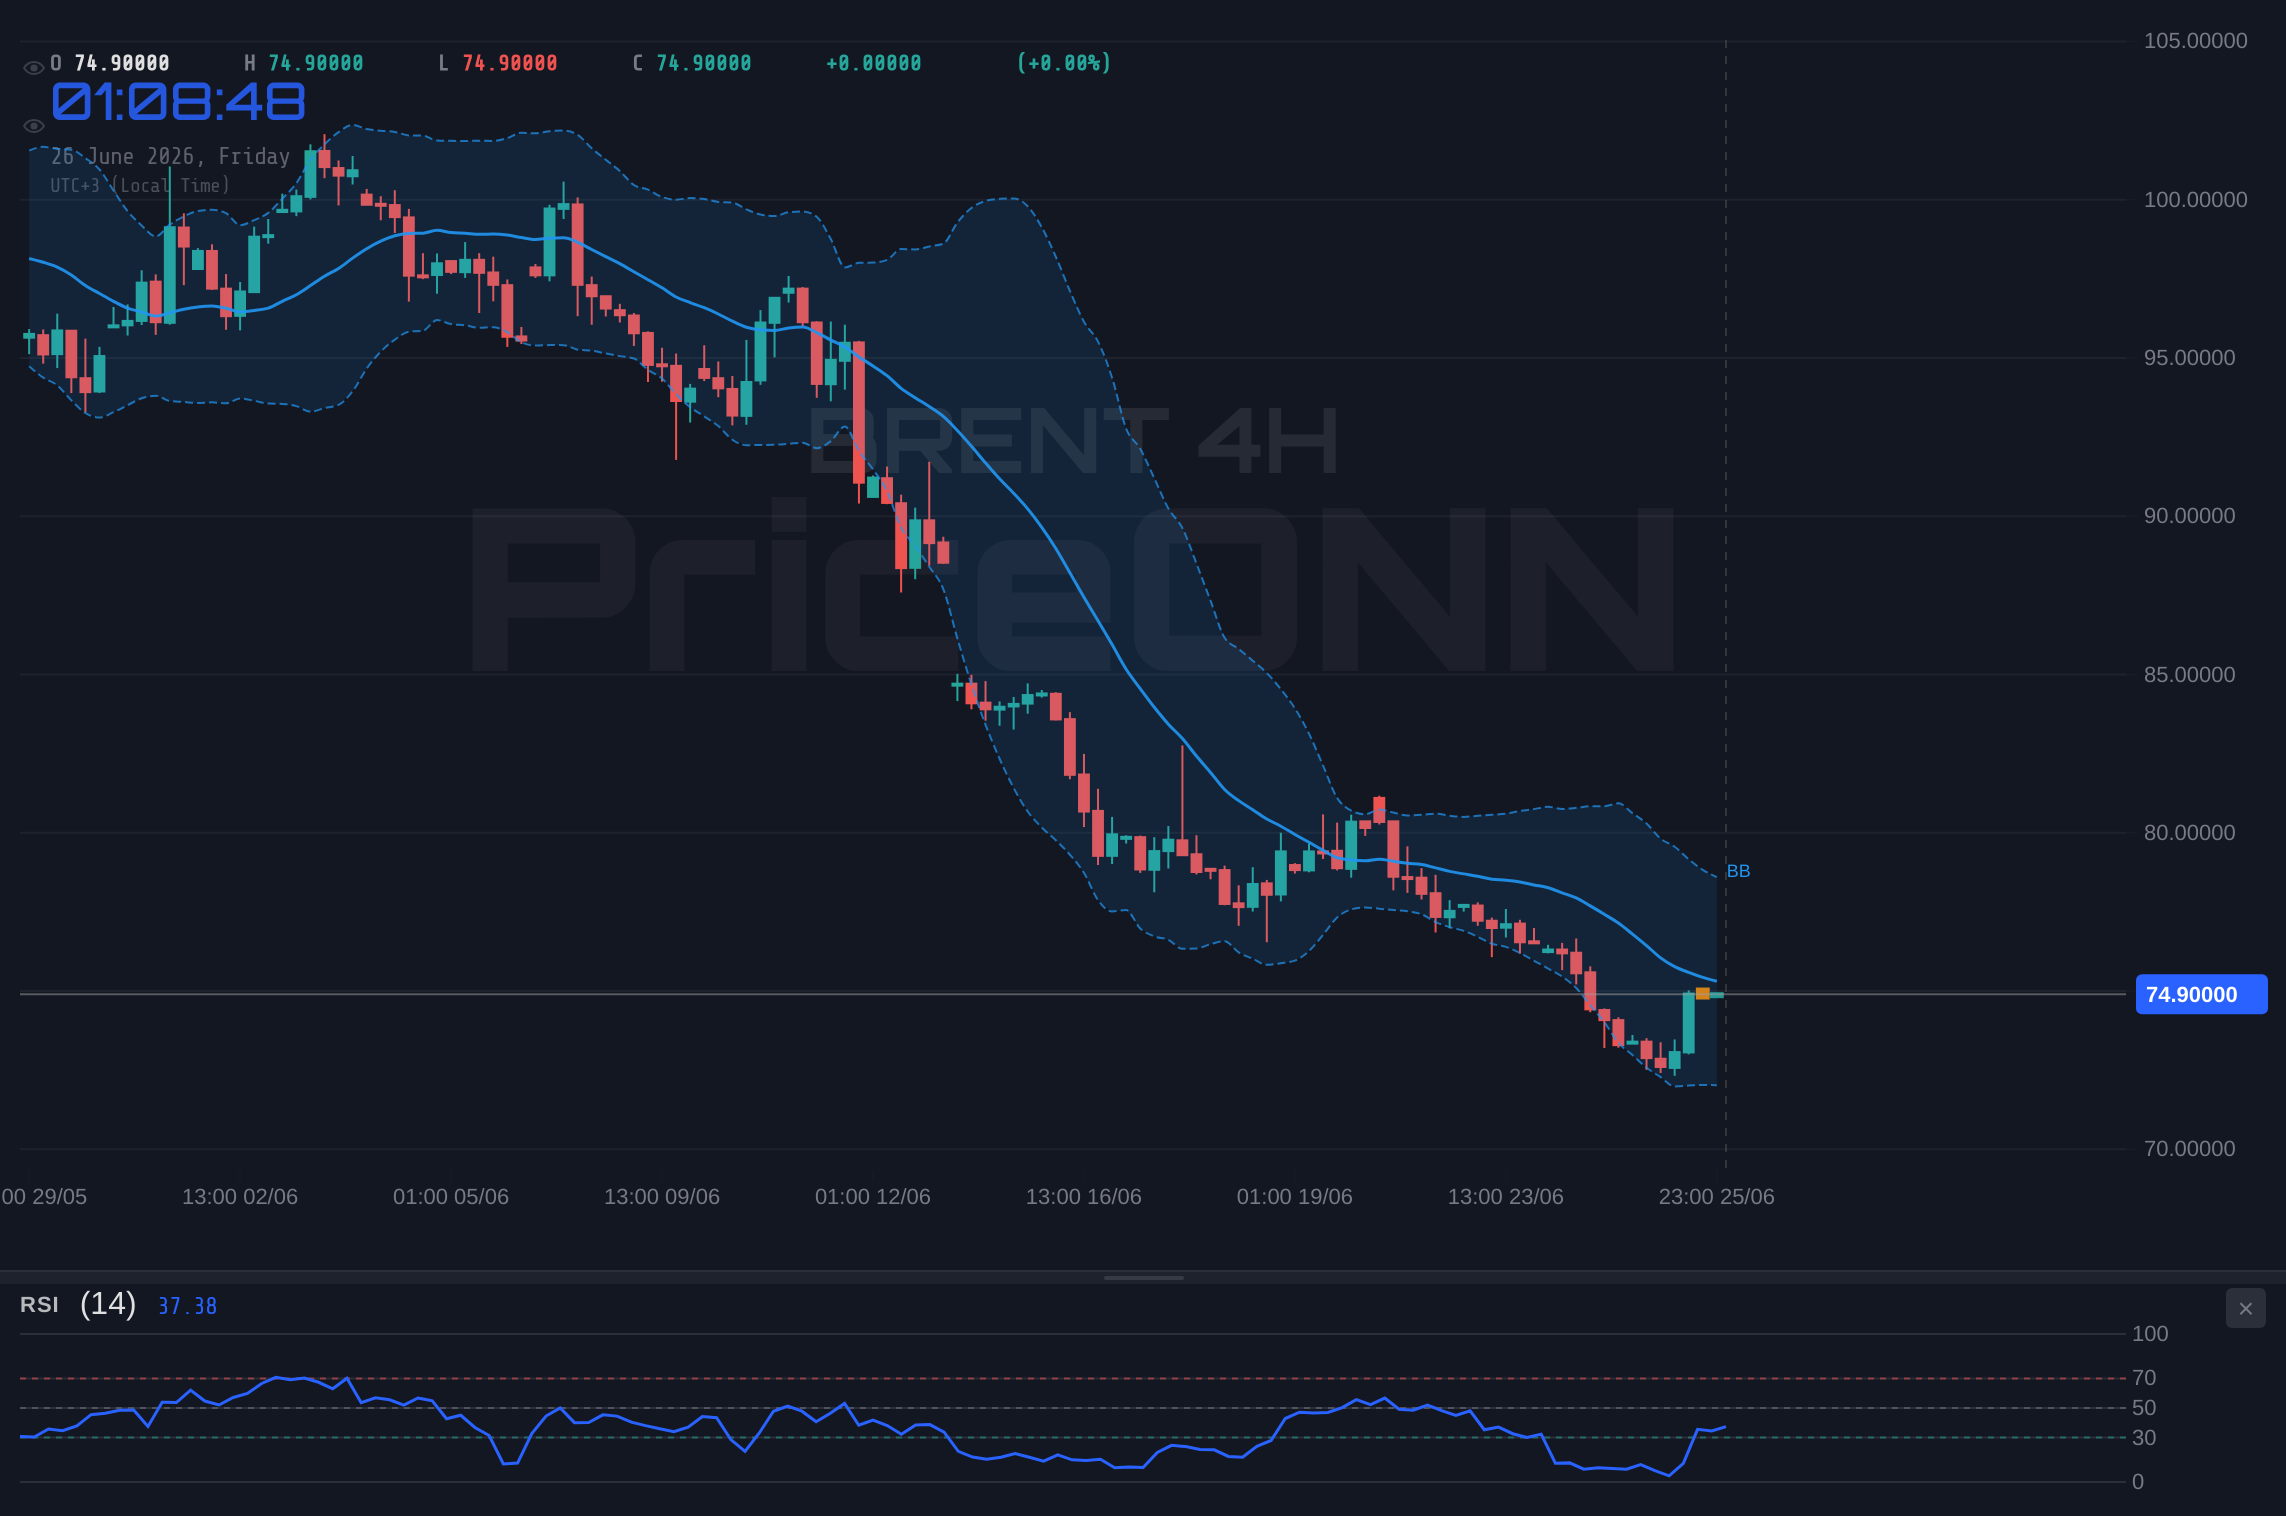This screenshot has width=2286, height=1516.
Task: Click the 13:00 23/06 time axis label
Action: [x=1506, y=1197]
